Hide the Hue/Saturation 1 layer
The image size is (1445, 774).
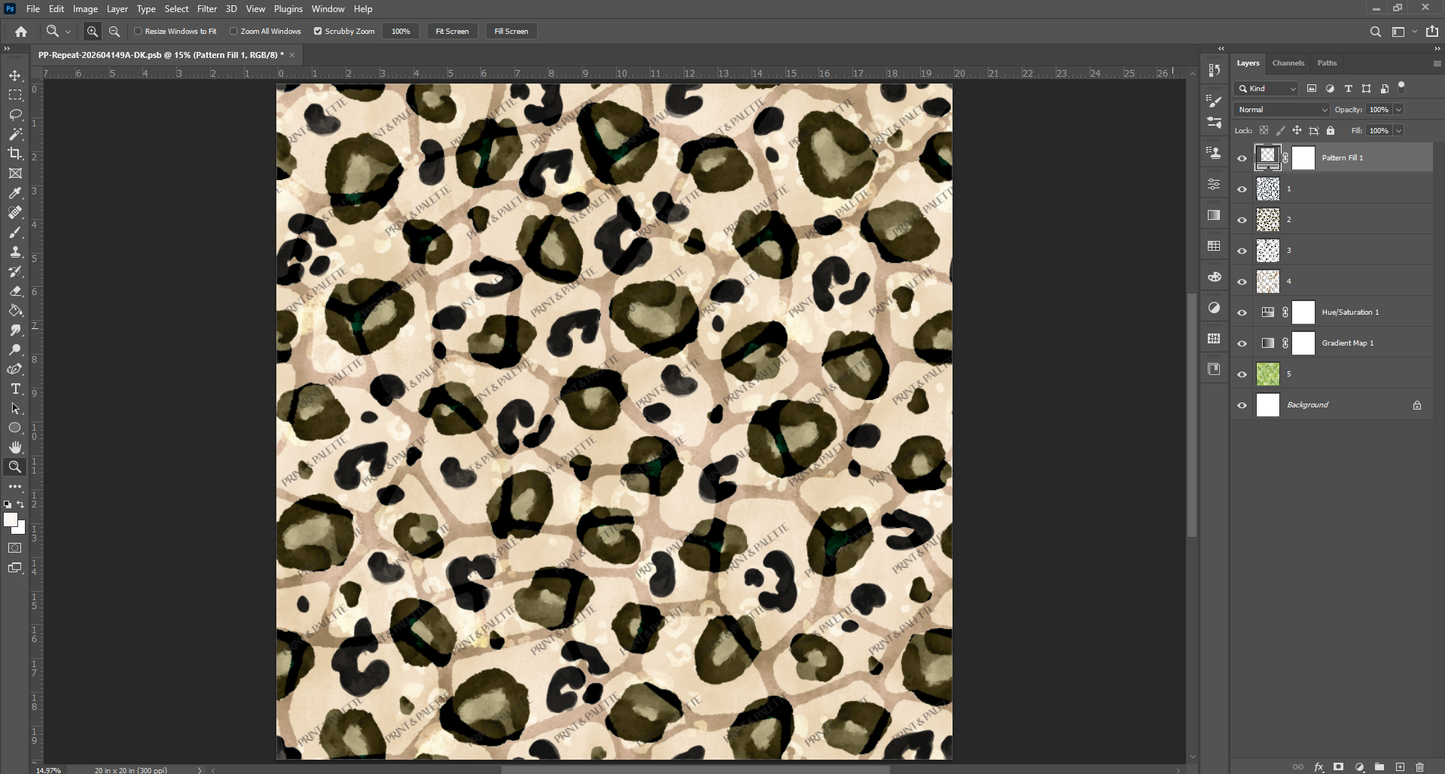(x=1242, y=312)
